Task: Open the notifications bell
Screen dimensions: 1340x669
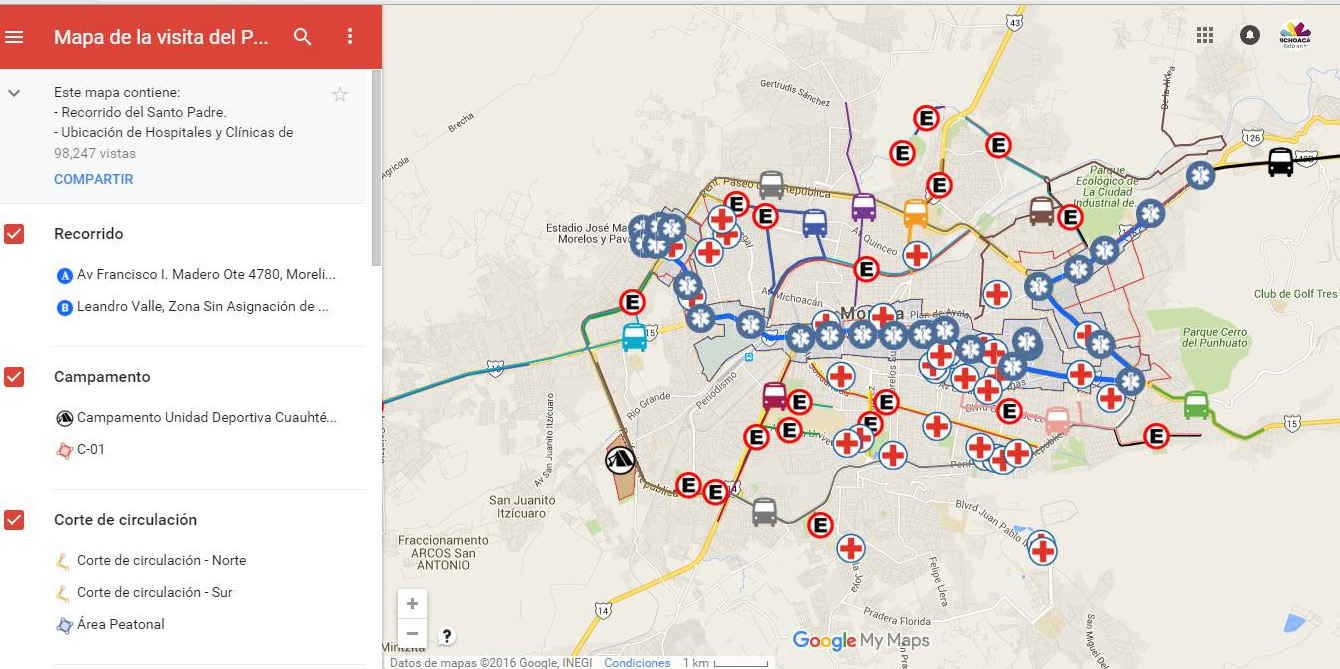Action: 1249,35
